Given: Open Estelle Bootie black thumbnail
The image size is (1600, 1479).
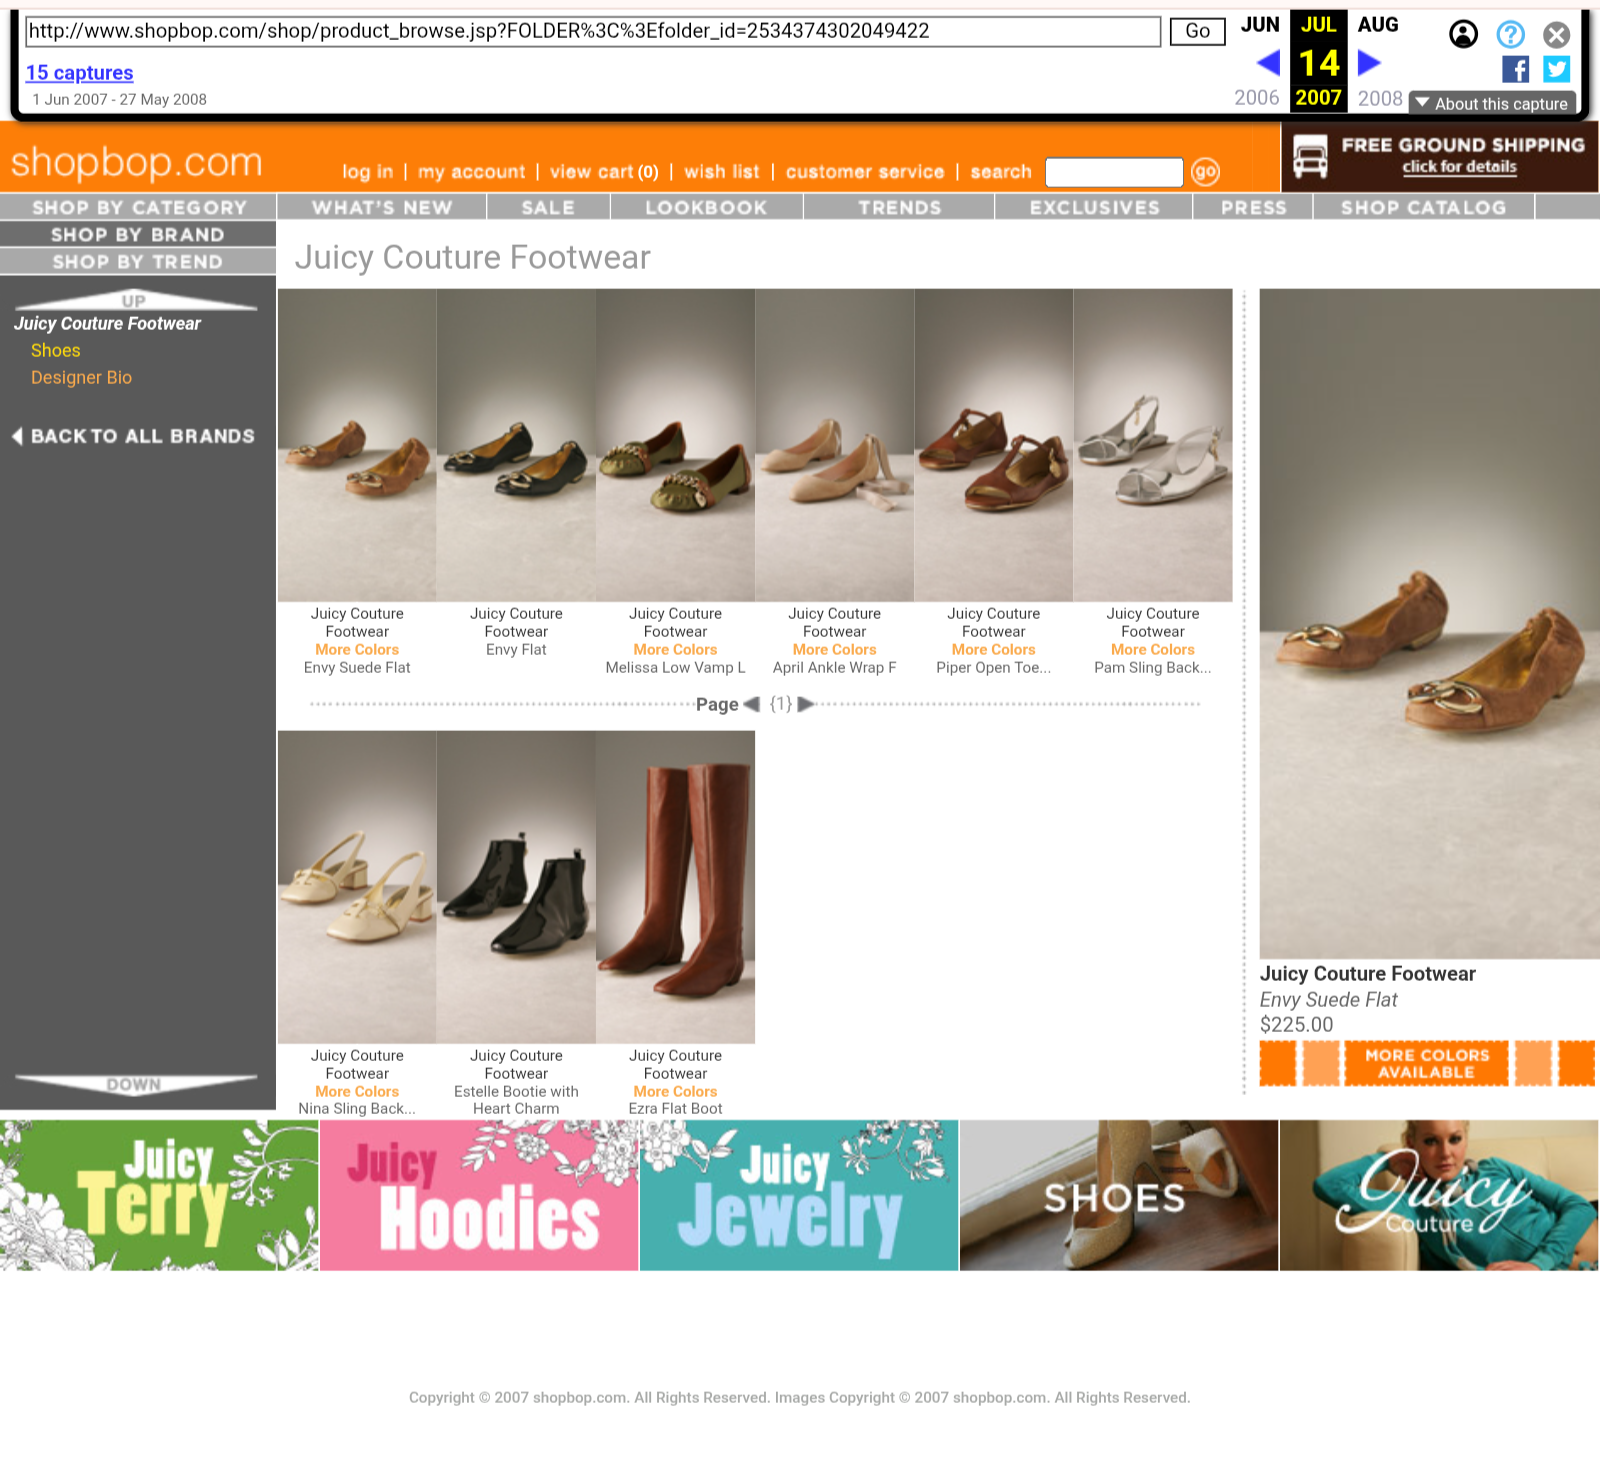Looking at the screenshot, I should click(x=516, y=887).
